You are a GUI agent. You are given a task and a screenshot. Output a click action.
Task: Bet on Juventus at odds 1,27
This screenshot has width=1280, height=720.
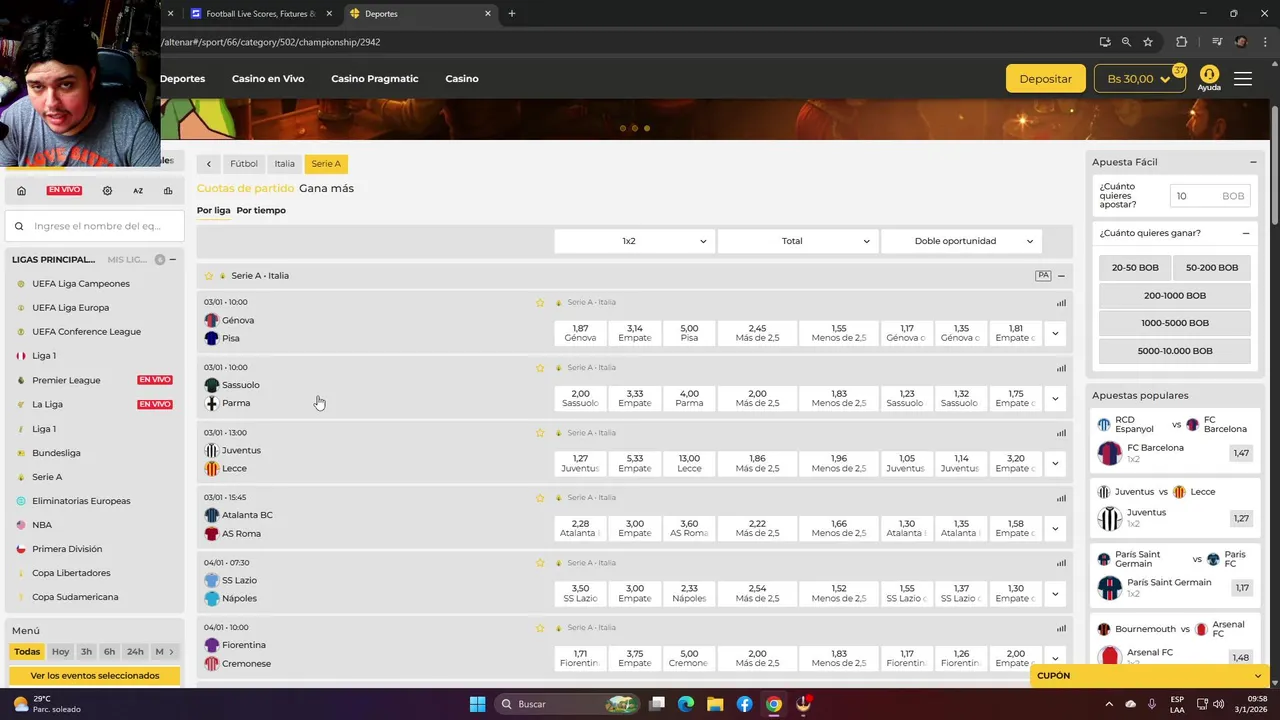(580, 463)
